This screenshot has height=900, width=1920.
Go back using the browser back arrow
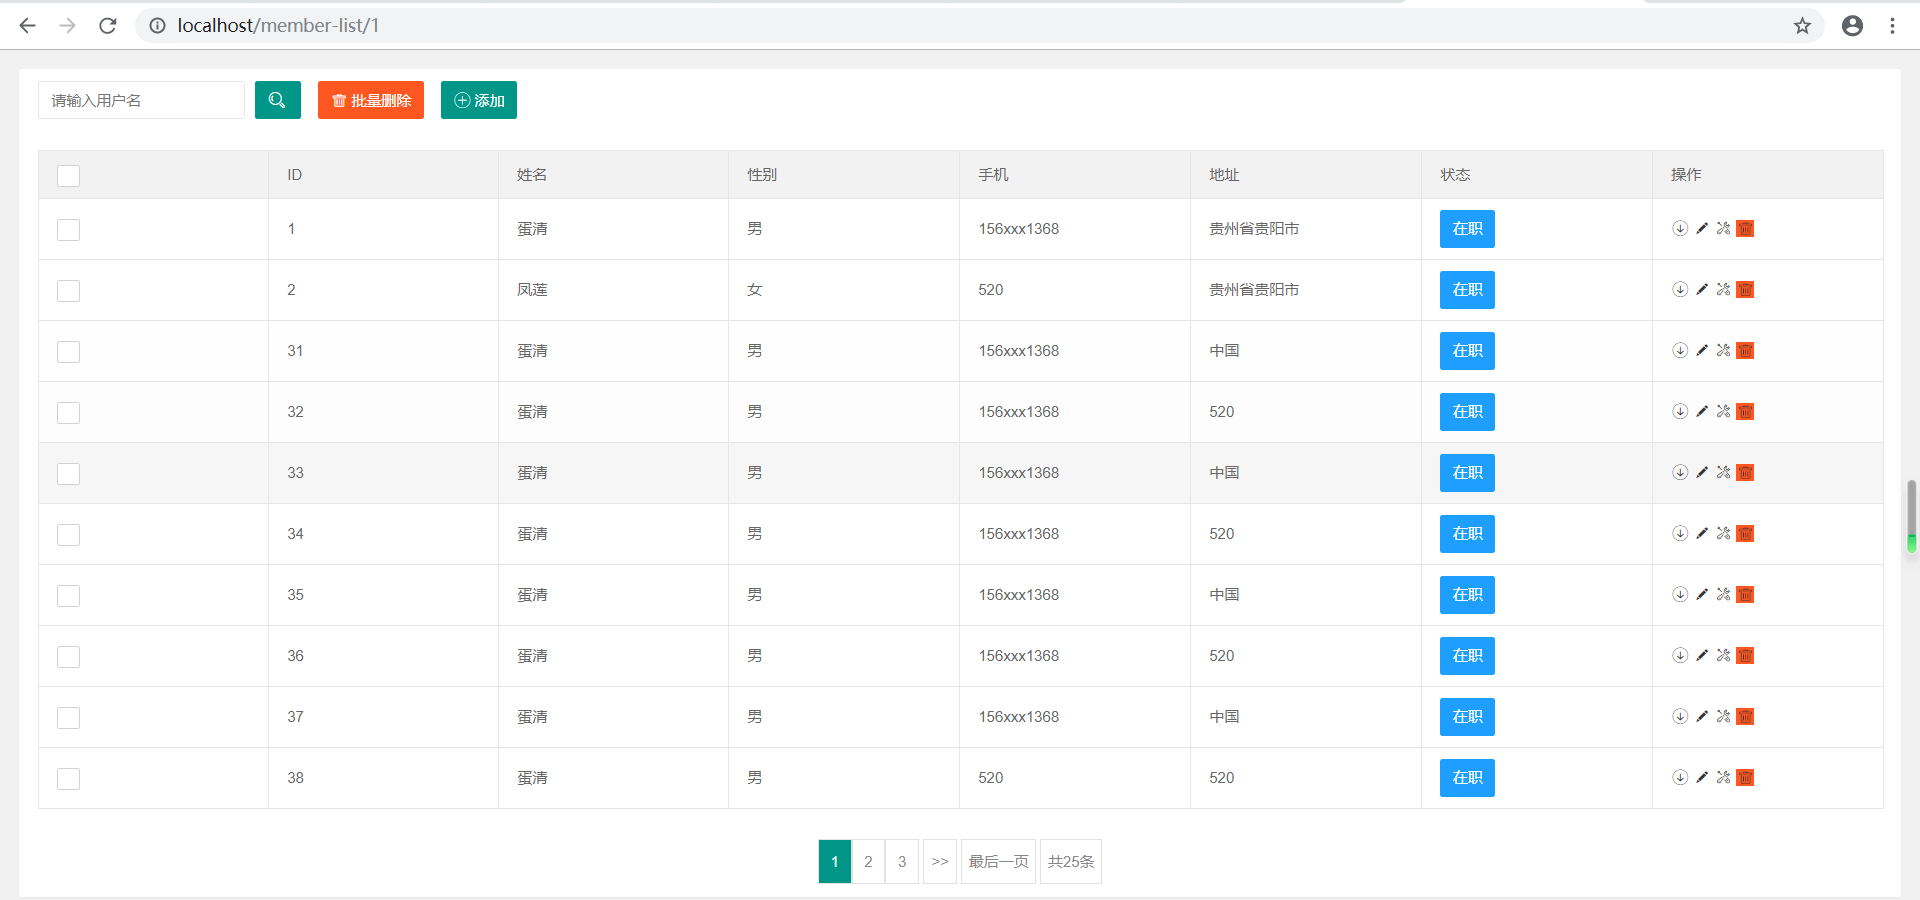pyautogui.click(x=28, y=26)
